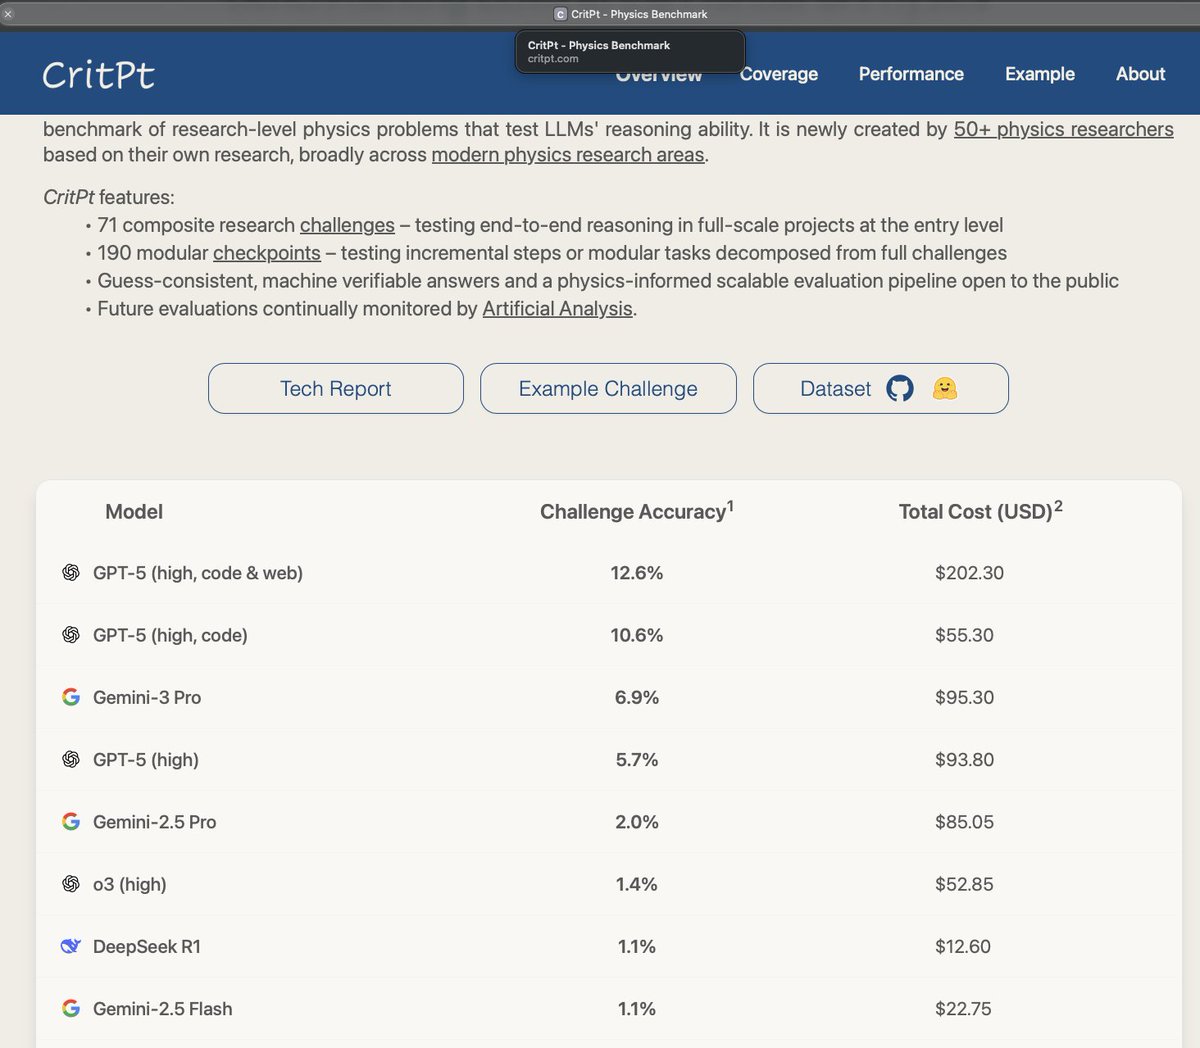The height and width of the screenshot is (1048, 1200).
Task: Click the DeepSeek whale icon
Action: (x=71, y=946)
